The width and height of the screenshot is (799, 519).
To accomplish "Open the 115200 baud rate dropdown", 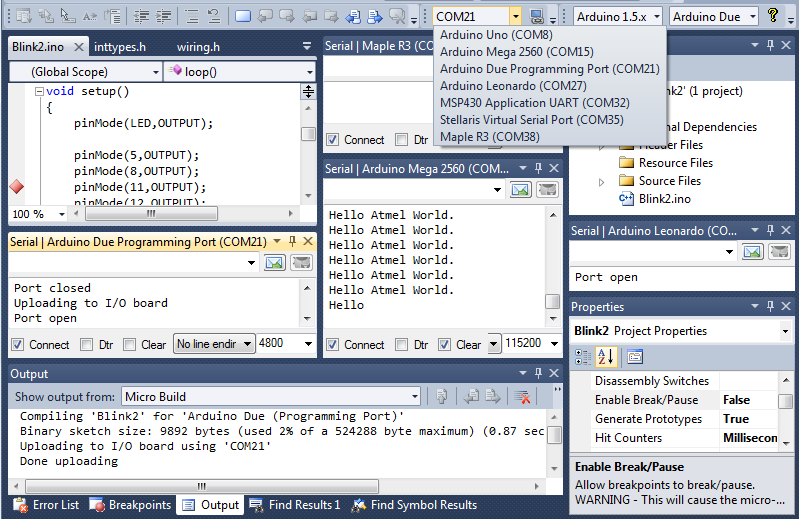I will pyautogui.click(x=554, y=344).
